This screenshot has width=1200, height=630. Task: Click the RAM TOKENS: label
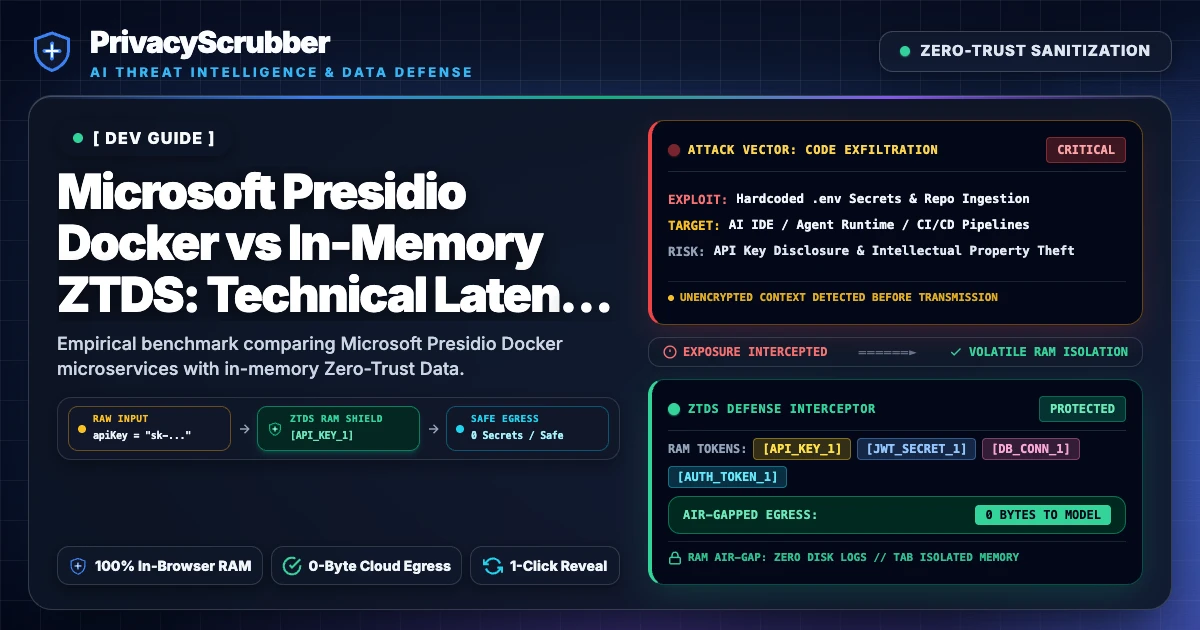tap(706, 449)
